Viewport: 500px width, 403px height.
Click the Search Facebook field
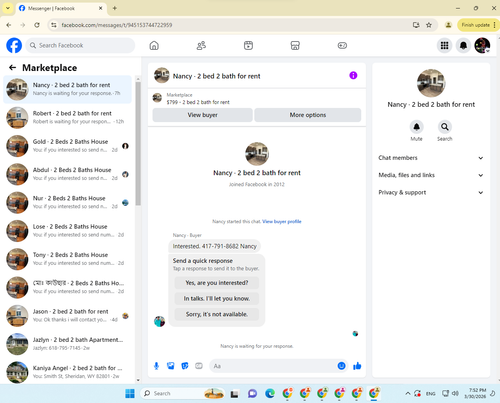pos(80,45)
